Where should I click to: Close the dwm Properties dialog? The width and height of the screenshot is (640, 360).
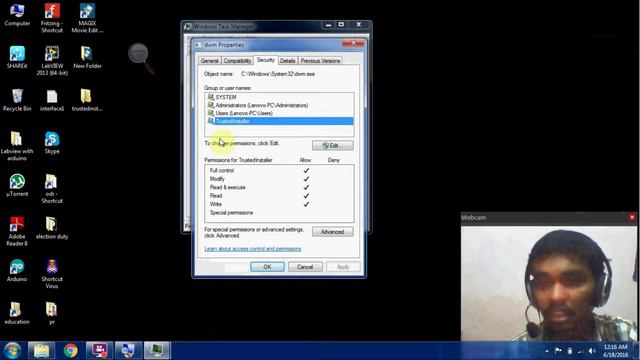coord(353,43)
